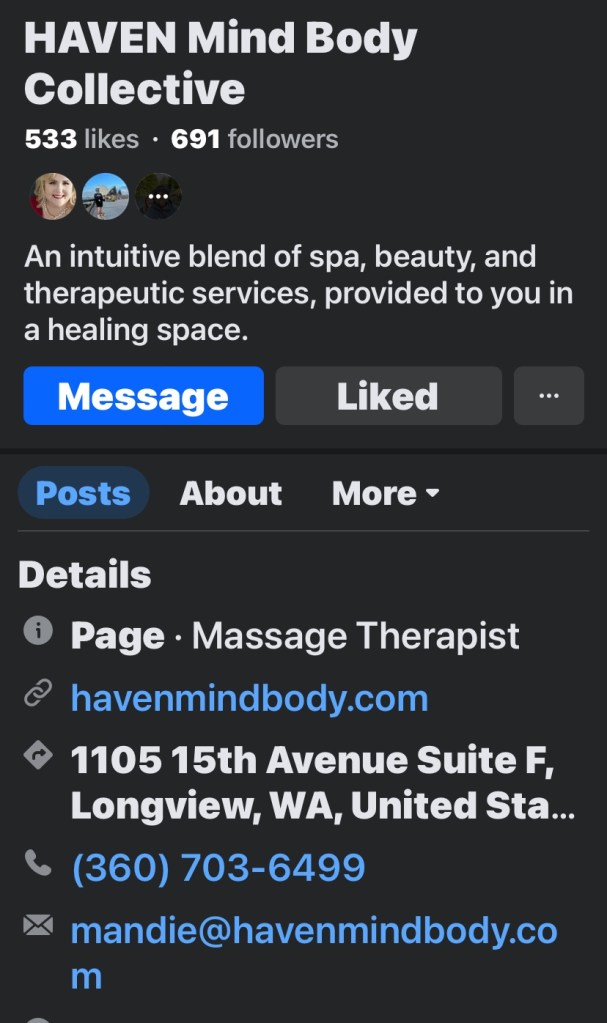Viewport: 607px width, 1023px height.
Task: Toggle the Liked button to unlike page
Action: coord(388,395)
